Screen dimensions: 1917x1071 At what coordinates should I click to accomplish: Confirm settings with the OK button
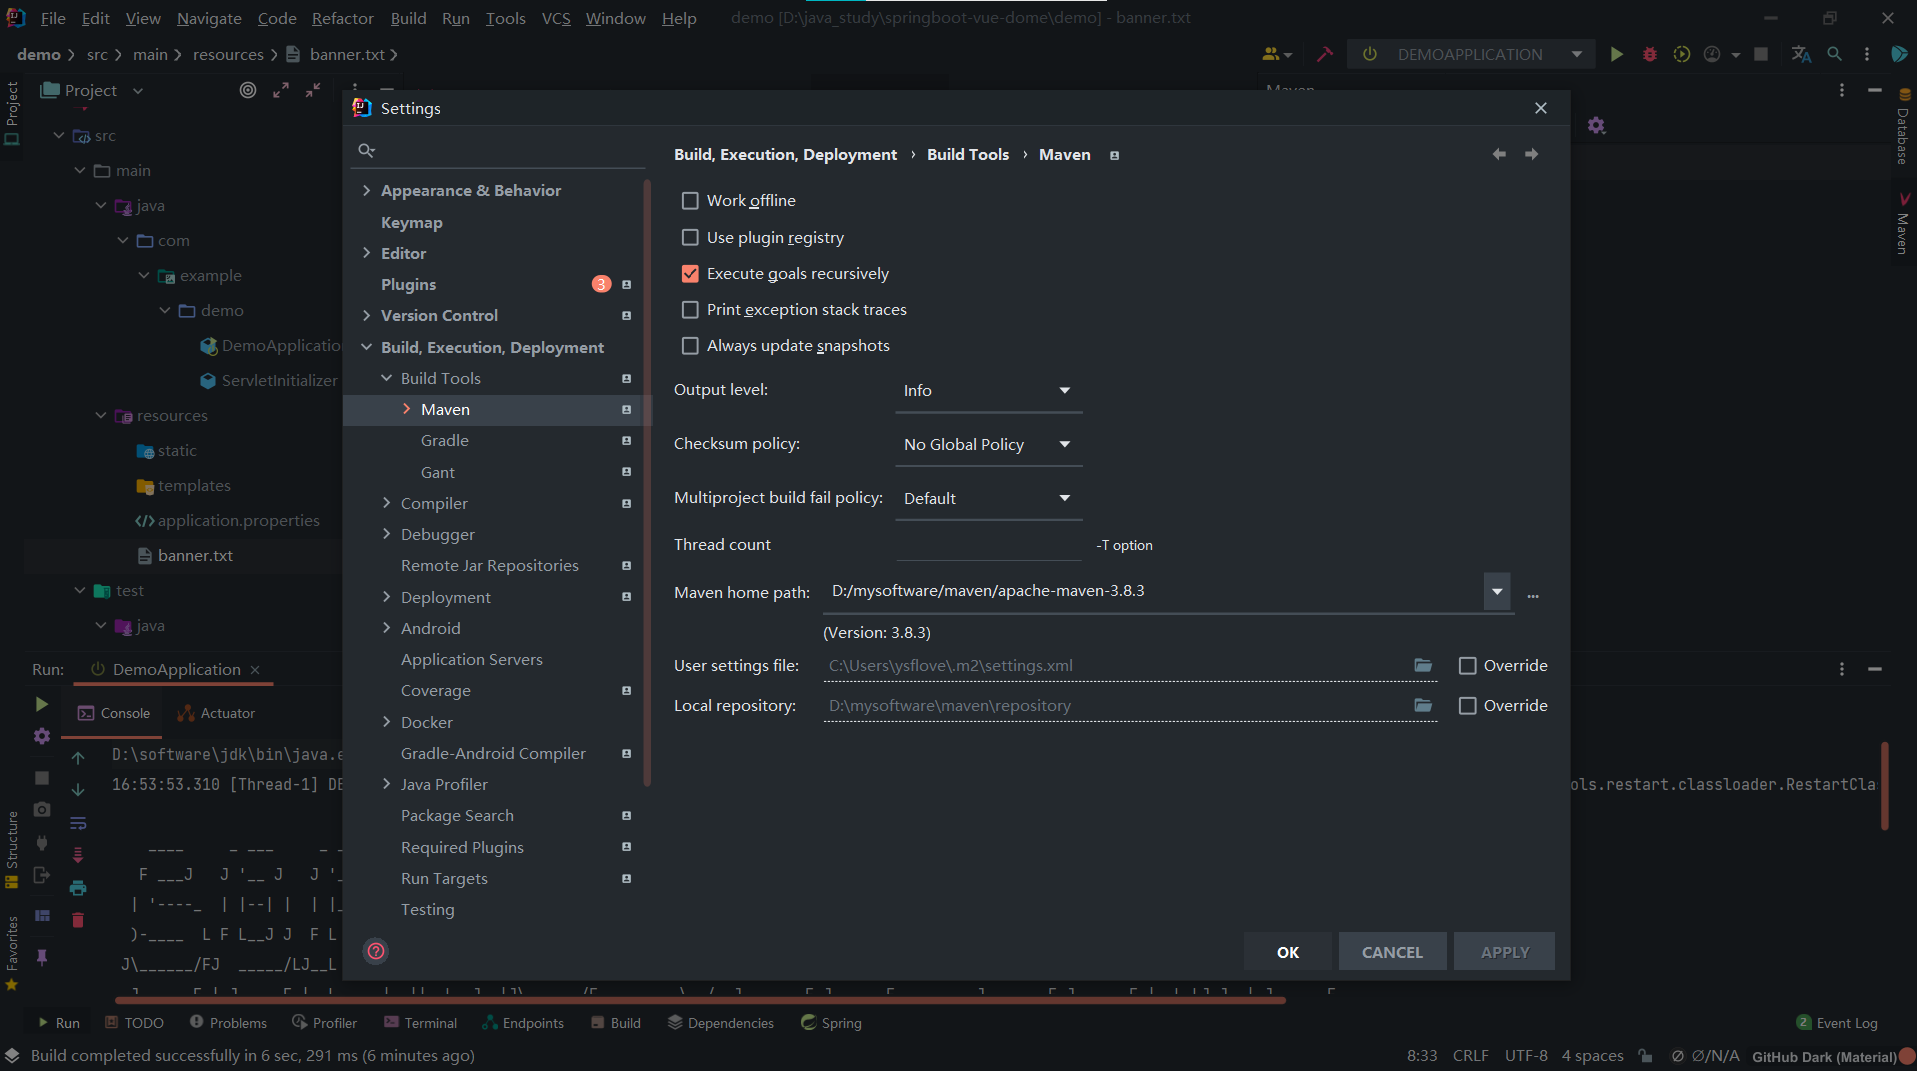coord(1288,952)
